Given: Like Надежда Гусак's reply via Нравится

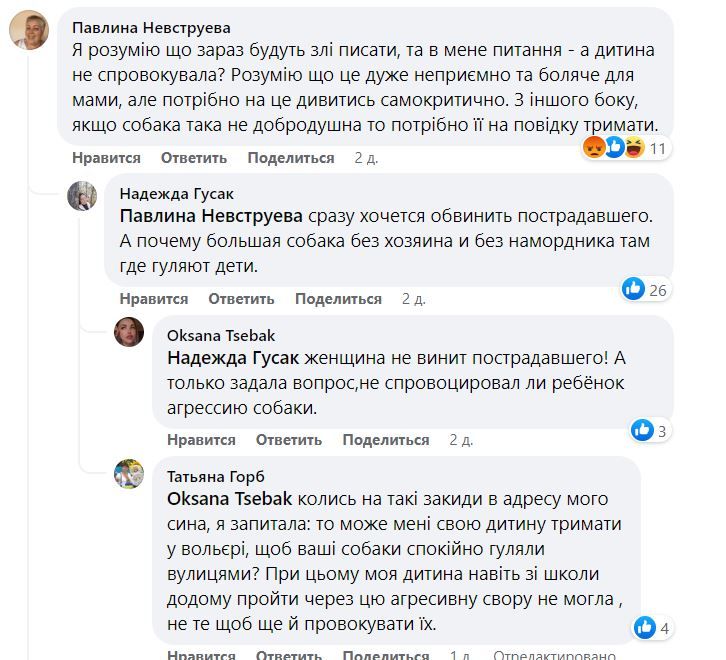Looking at the screenshot, I should click(x=154, y=299).
